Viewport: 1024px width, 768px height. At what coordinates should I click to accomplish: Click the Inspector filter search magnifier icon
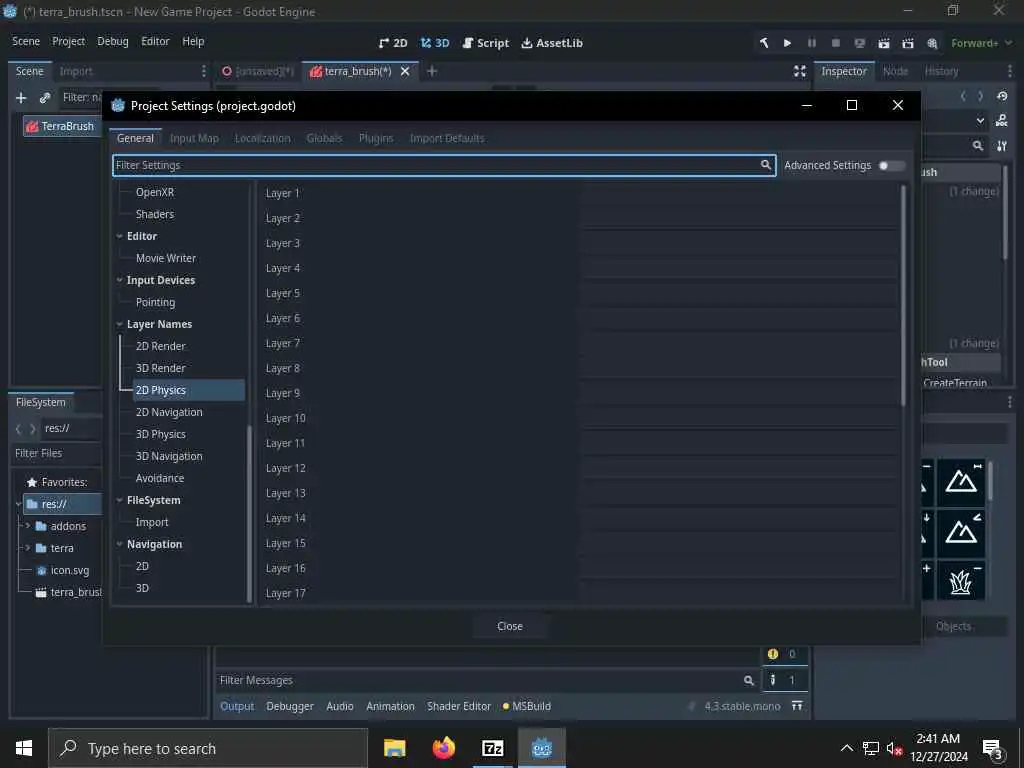(x=978, y=146)
